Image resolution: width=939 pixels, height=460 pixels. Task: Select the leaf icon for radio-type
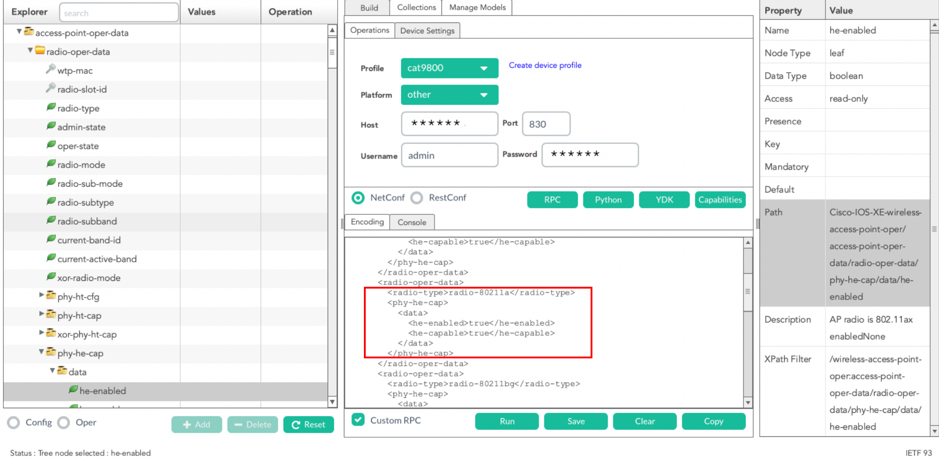point(51,108)
